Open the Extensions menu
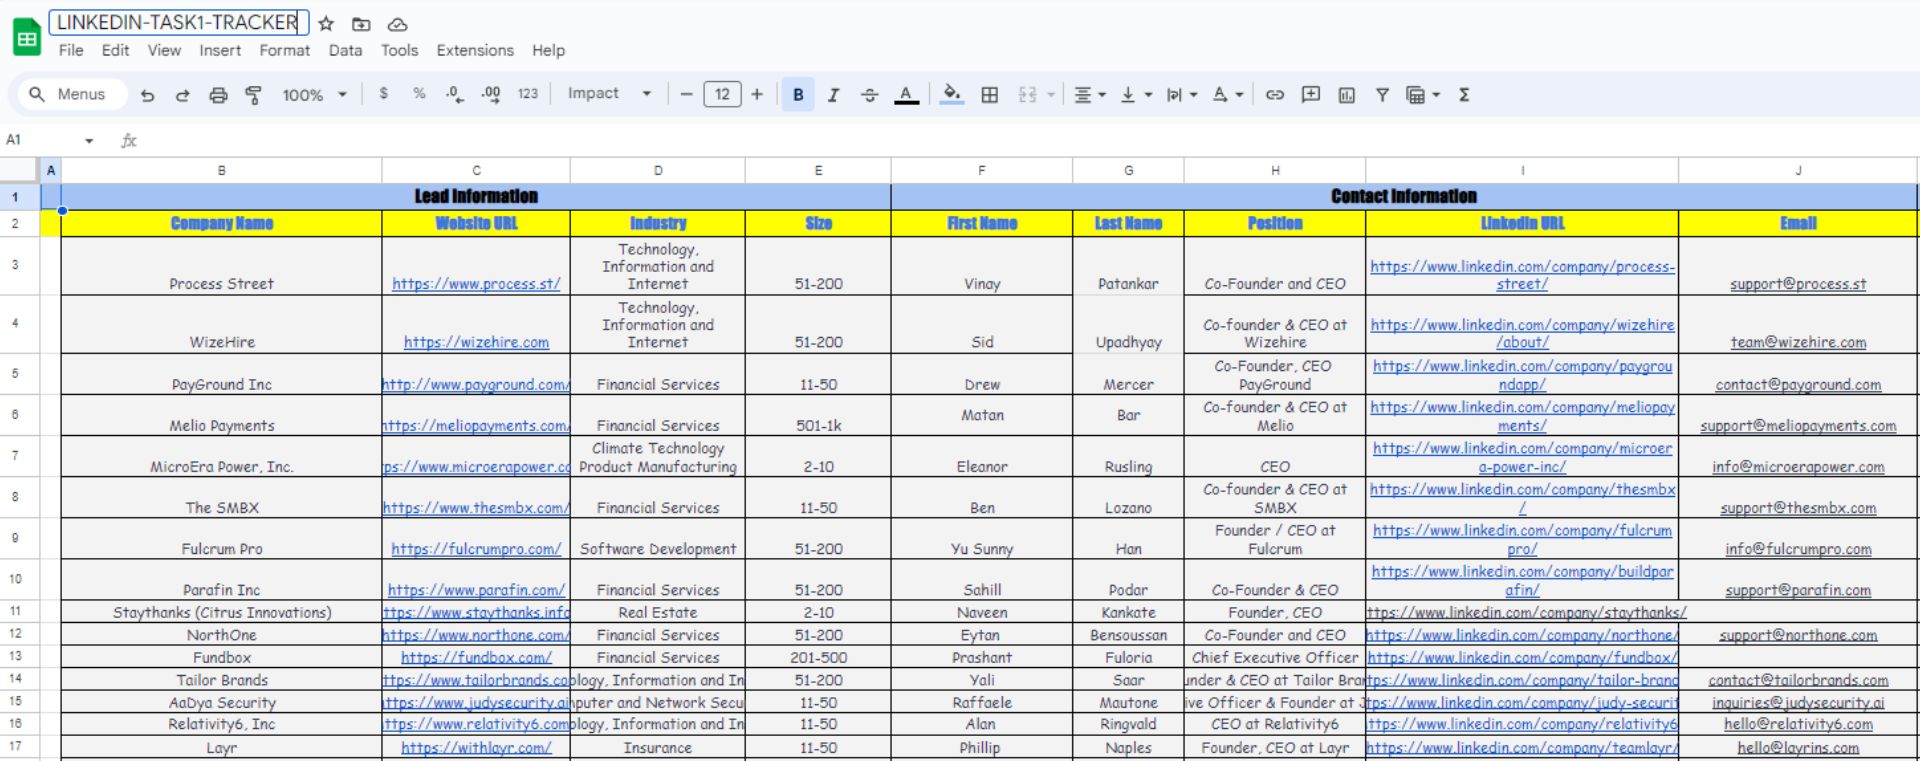This screenshot has width=1920, height=761. pos(475,50)
